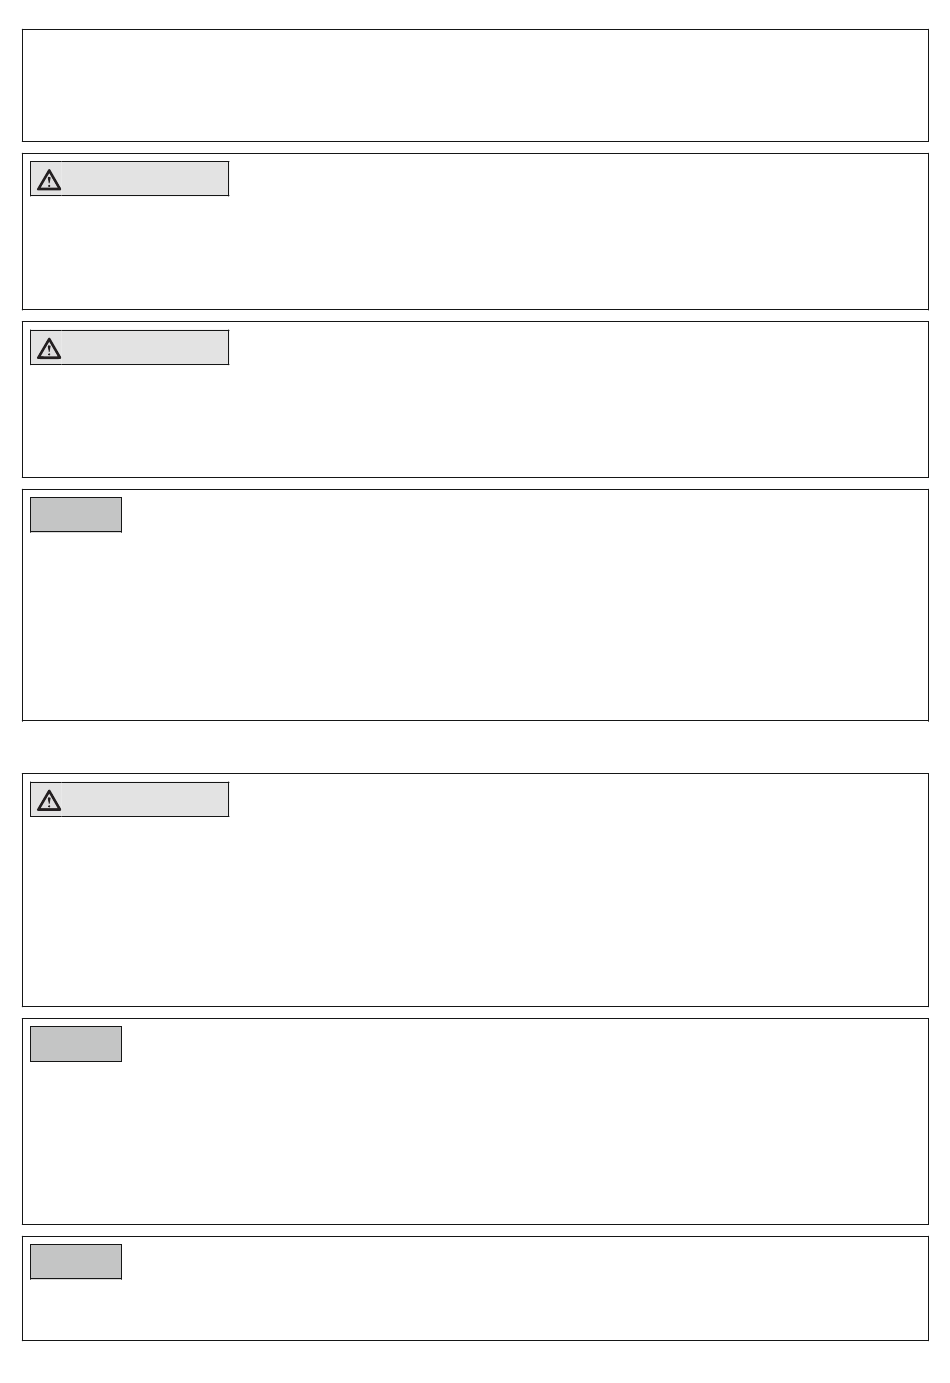This screenshot has height=1383, width=950.
Task: Click the blank body of the third warning box
Action: coord(475,911)
